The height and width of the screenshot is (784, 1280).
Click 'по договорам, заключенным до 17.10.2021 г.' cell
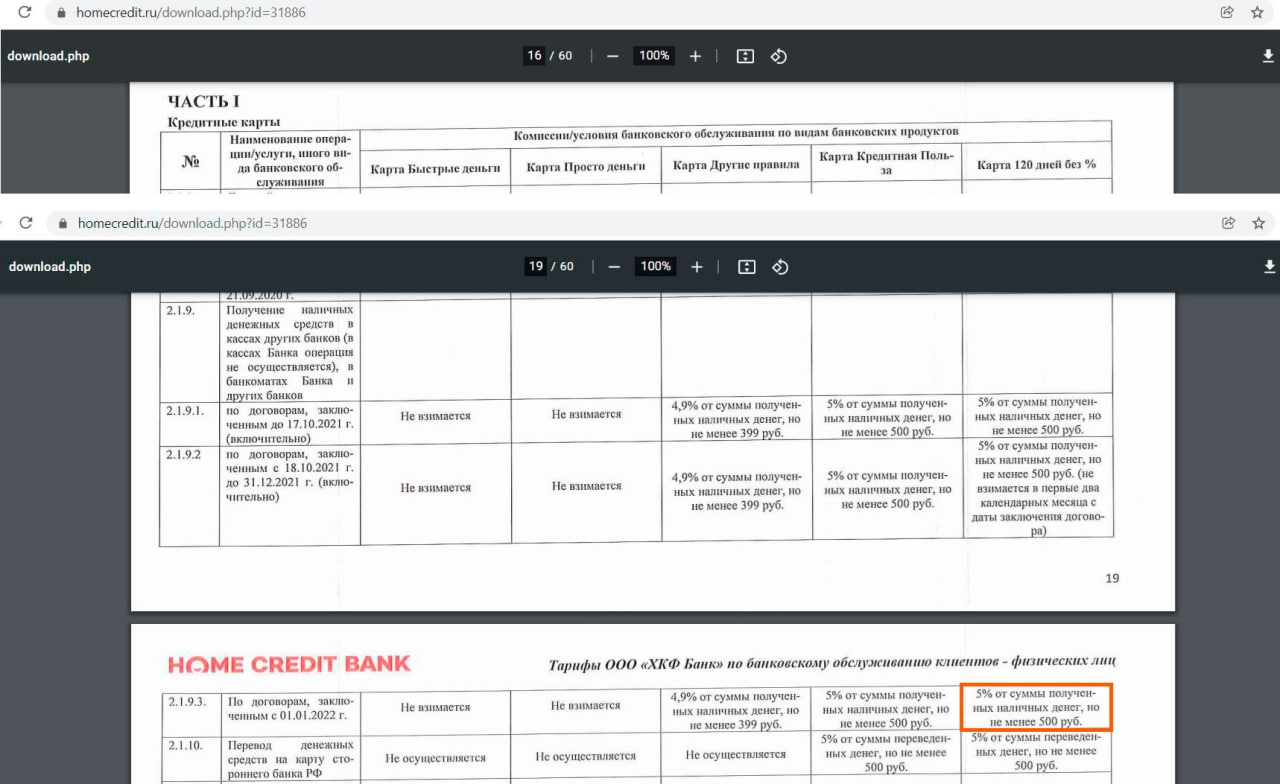(x=290, y=424)
